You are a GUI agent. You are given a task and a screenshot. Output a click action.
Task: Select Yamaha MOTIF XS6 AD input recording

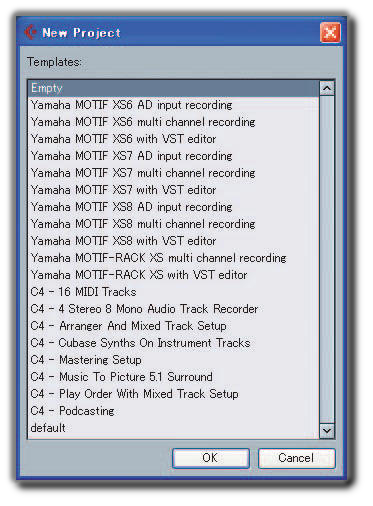point(173,105)
